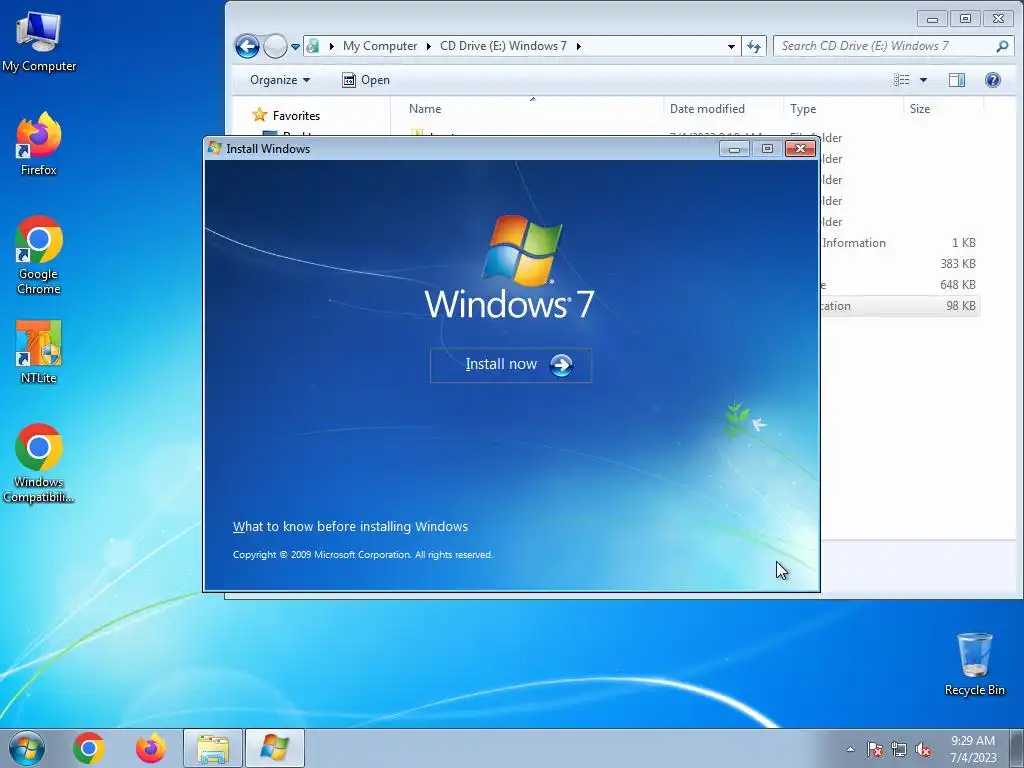Open the Windows Compatibility desktop shortcut
Viewport: 1024px width, 768px height.
click(39, 464)
